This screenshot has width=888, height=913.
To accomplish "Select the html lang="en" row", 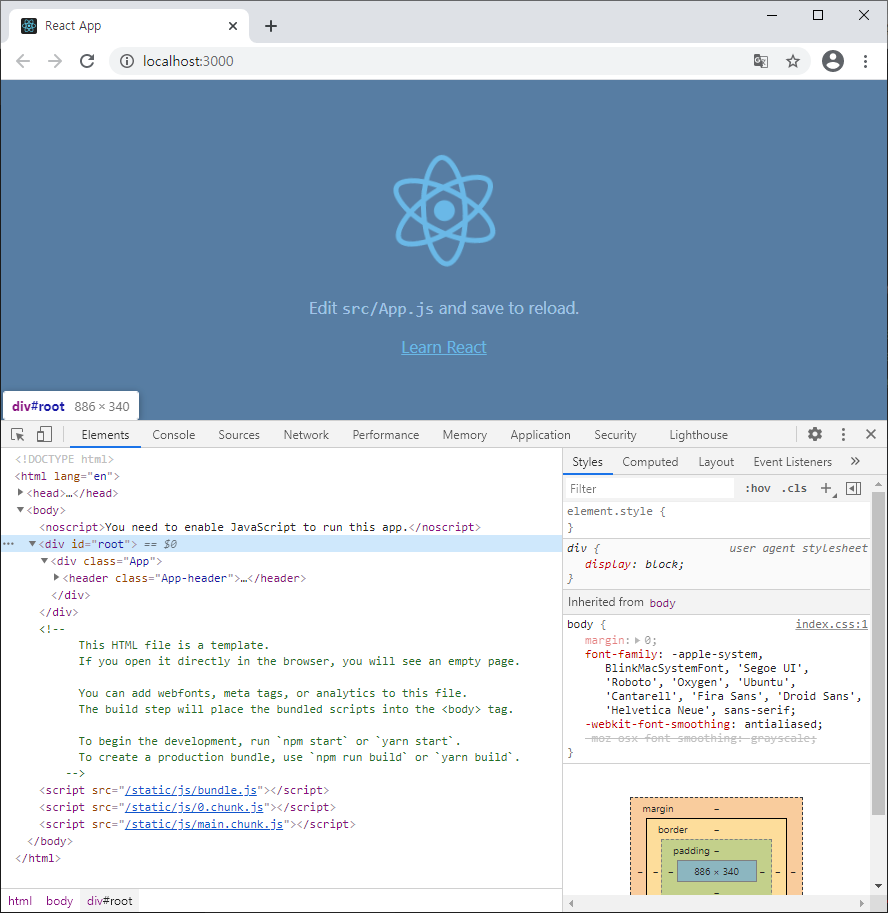I will pyautogui.click(x=67, y=476).
